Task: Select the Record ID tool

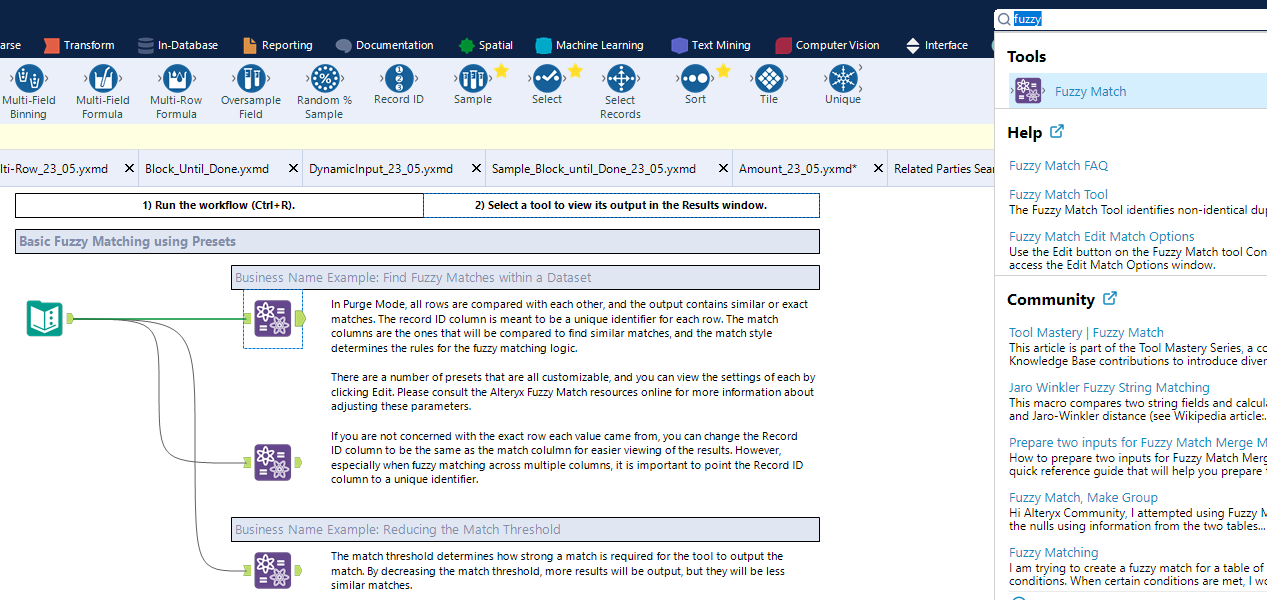Action: [398, 80]
